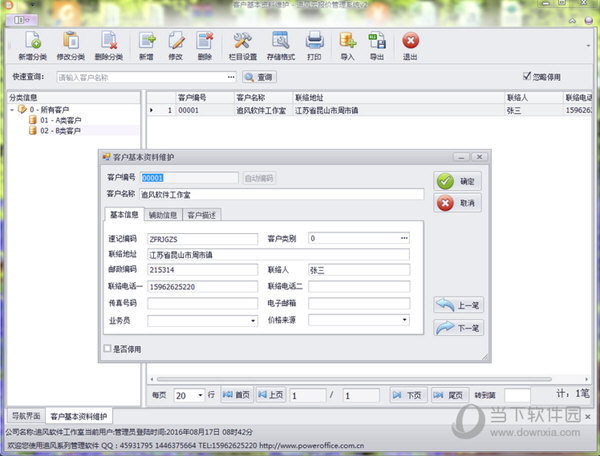Click the 下页 next page button
This screenshot has height=456, width=600.
point(407,395)
